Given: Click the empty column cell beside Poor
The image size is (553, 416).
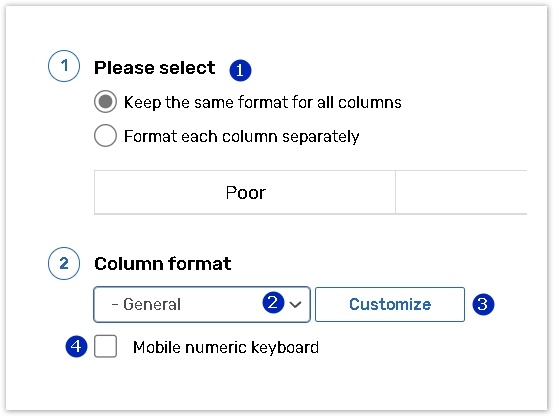Looking at the screenshot, I should click(x=461, y=192).
